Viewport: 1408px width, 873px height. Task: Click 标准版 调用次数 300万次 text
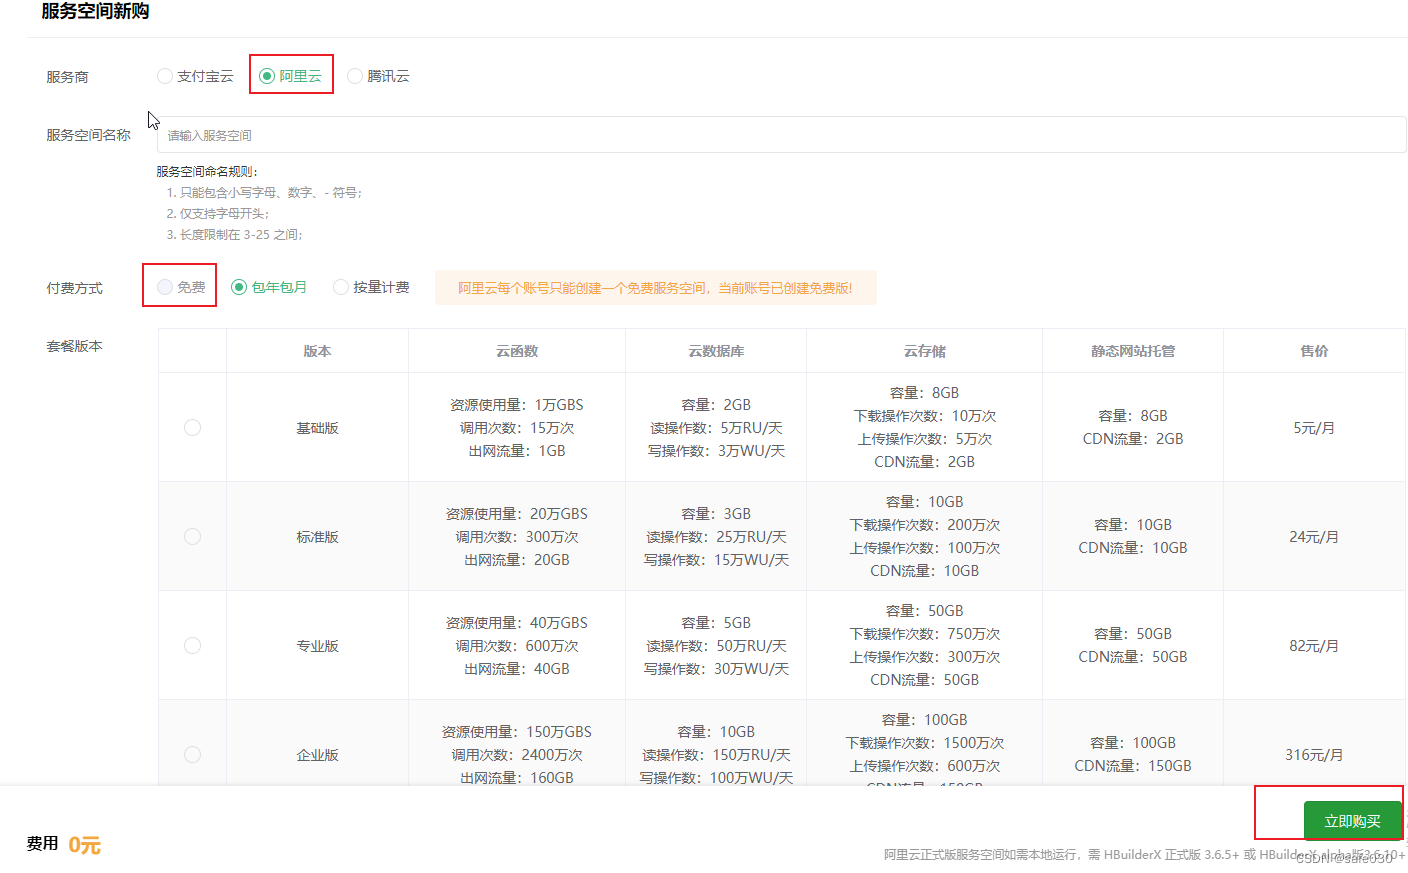[517, 537]
